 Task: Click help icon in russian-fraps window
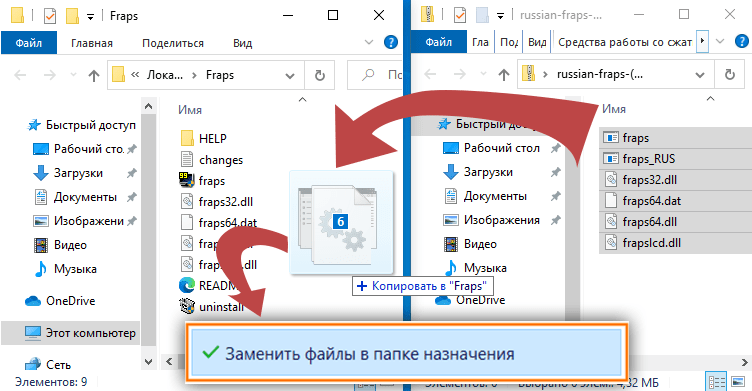tap(742, 41)
